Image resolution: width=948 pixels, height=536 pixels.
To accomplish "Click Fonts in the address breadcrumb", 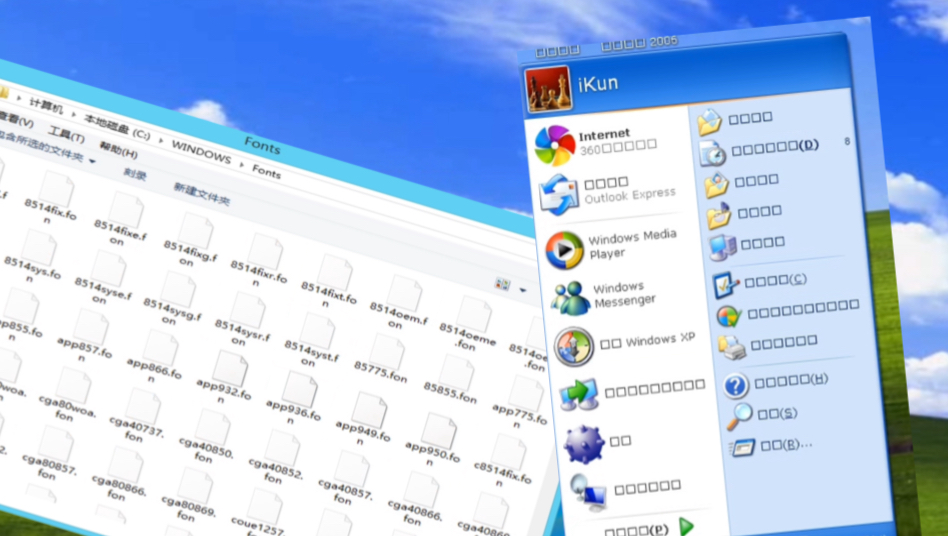I will tap(267, 171).
